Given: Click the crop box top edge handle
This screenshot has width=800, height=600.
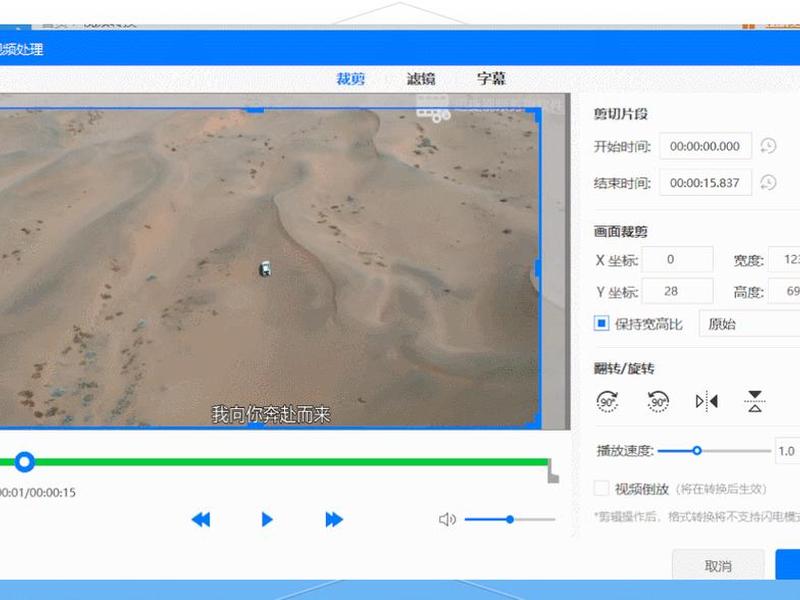Looking at the screenshot, I should (255, 109).
